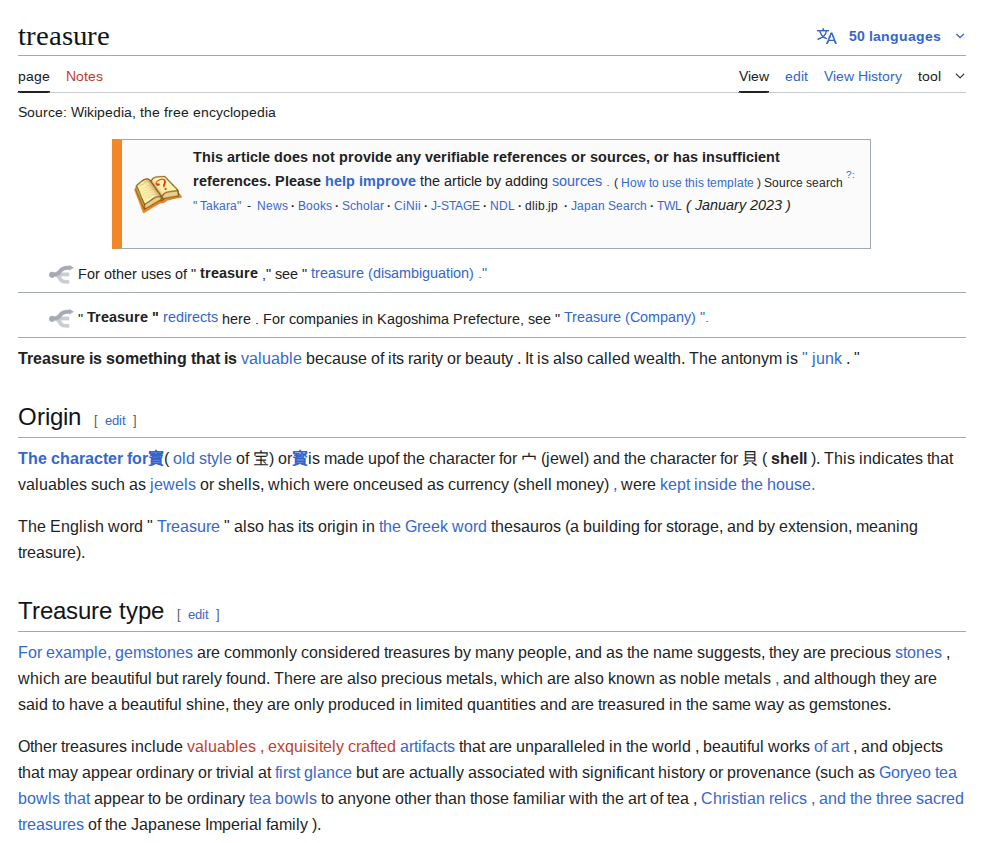Open the sources link in notice
Image resolution: width=986 pixels, height=843 pixels.
(x=577, y=181)
